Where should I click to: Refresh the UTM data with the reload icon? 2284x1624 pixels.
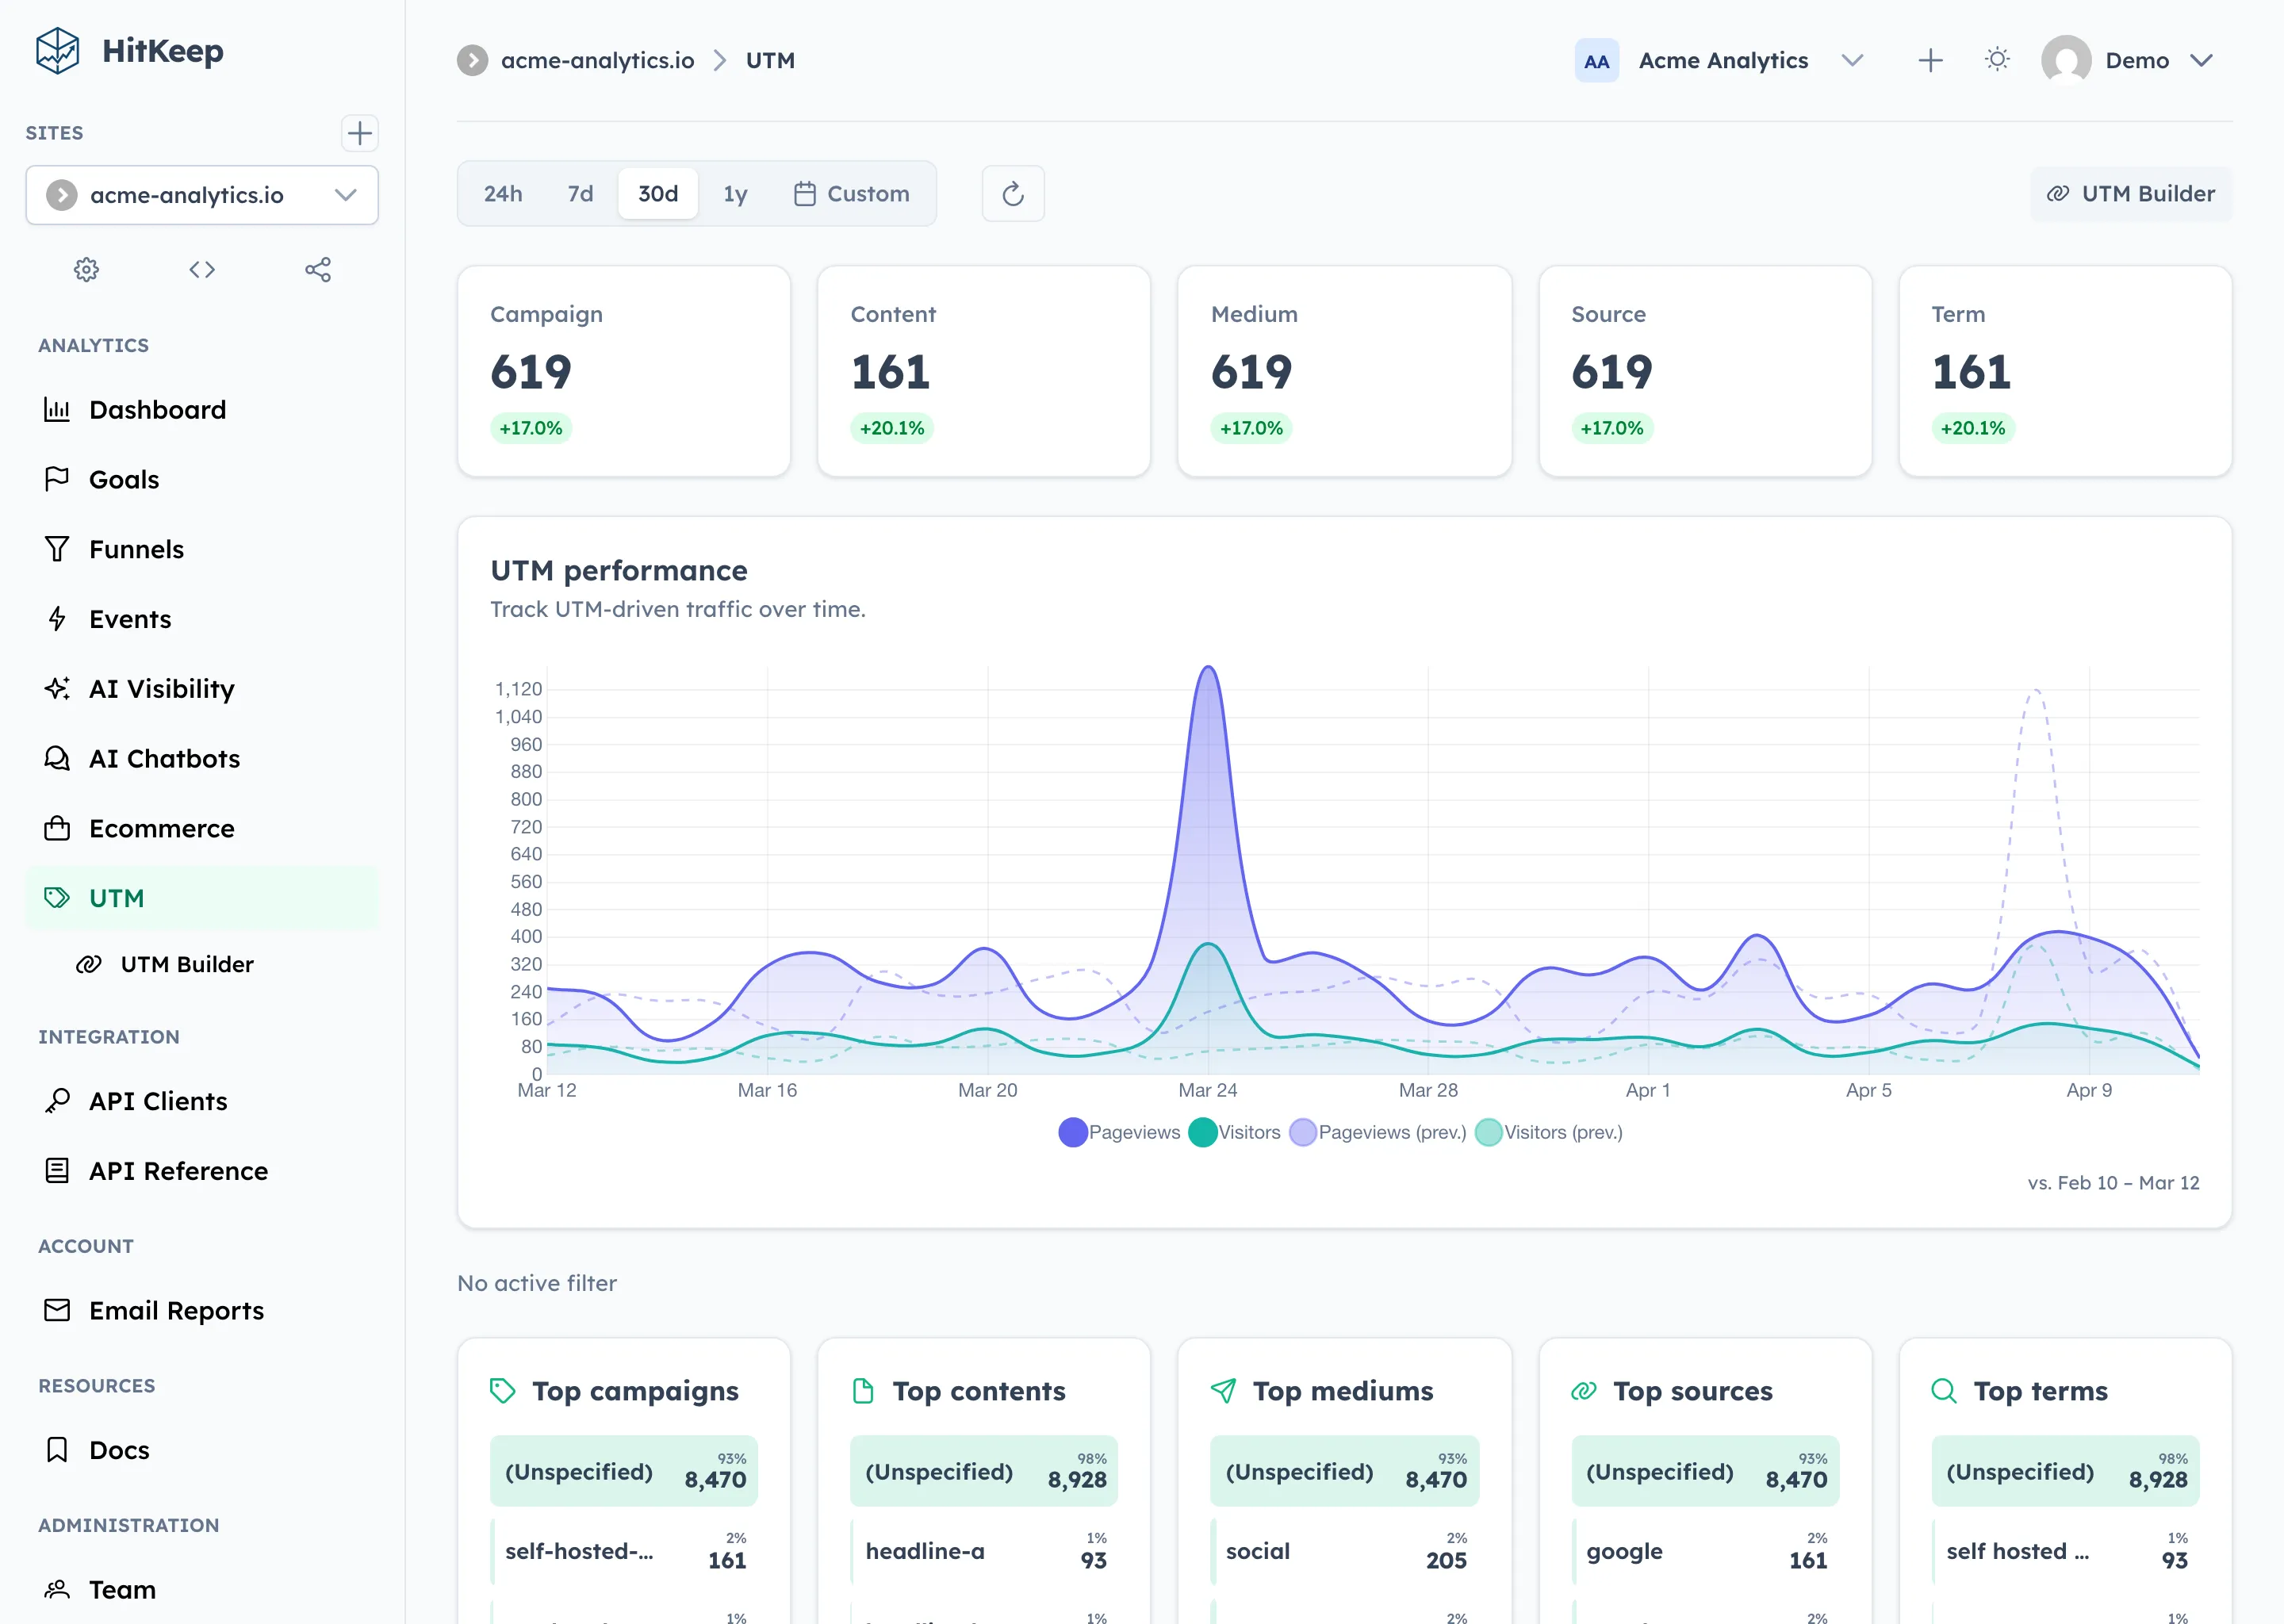[x=1013, y=193]
